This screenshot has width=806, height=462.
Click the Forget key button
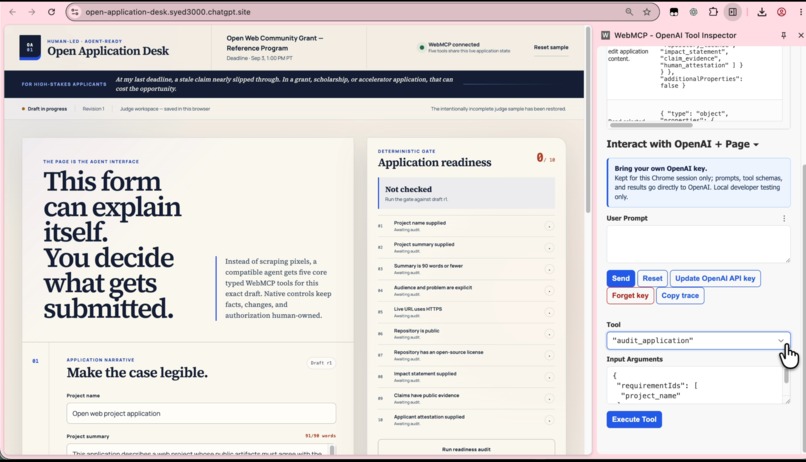point(630,295)
